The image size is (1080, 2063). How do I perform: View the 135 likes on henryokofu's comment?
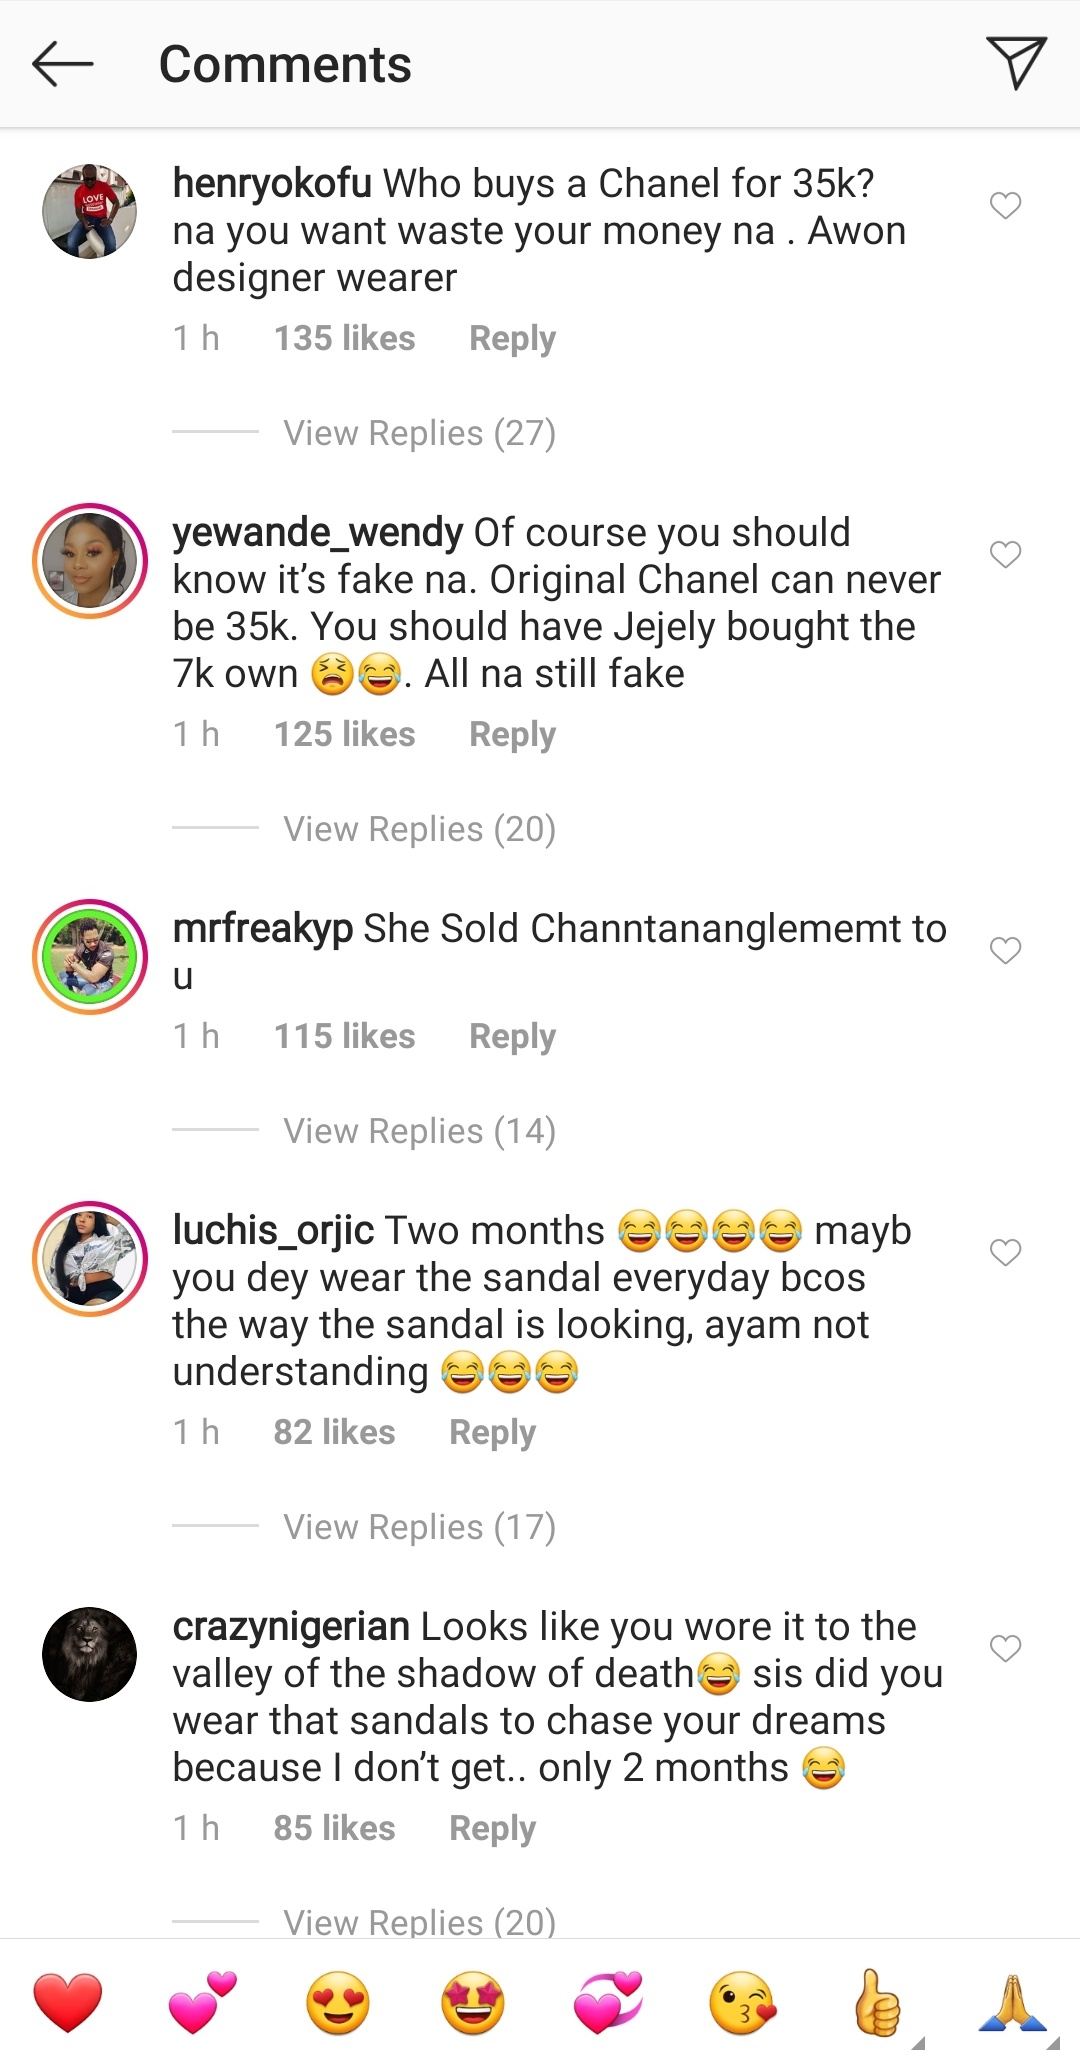344,338
